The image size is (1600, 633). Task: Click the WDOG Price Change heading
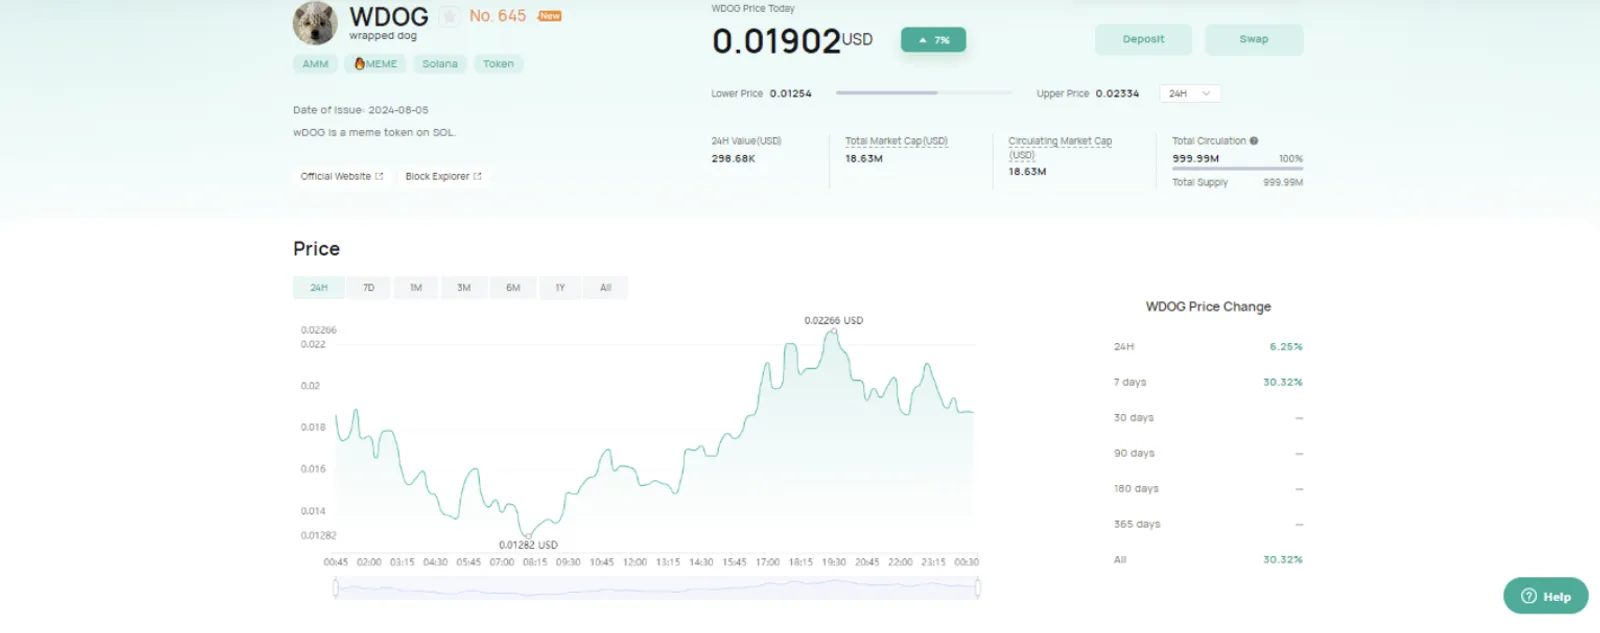[x=1208, y=307]
